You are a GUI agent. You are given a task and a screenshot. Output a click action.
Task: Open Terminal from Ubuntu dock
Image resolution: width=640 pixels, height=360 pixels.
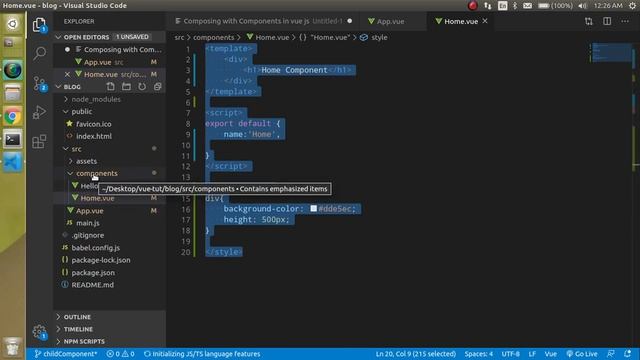(12, 140)
